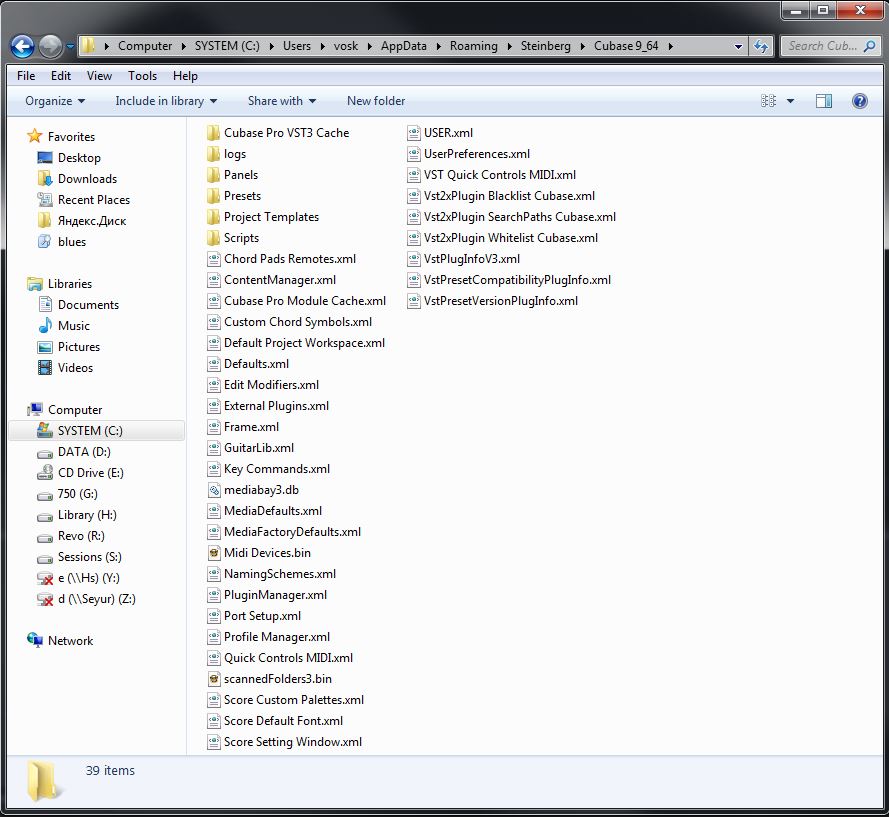Open the recent pages dropdown arrow
This screenshot has width=889, height=817.
70,46
